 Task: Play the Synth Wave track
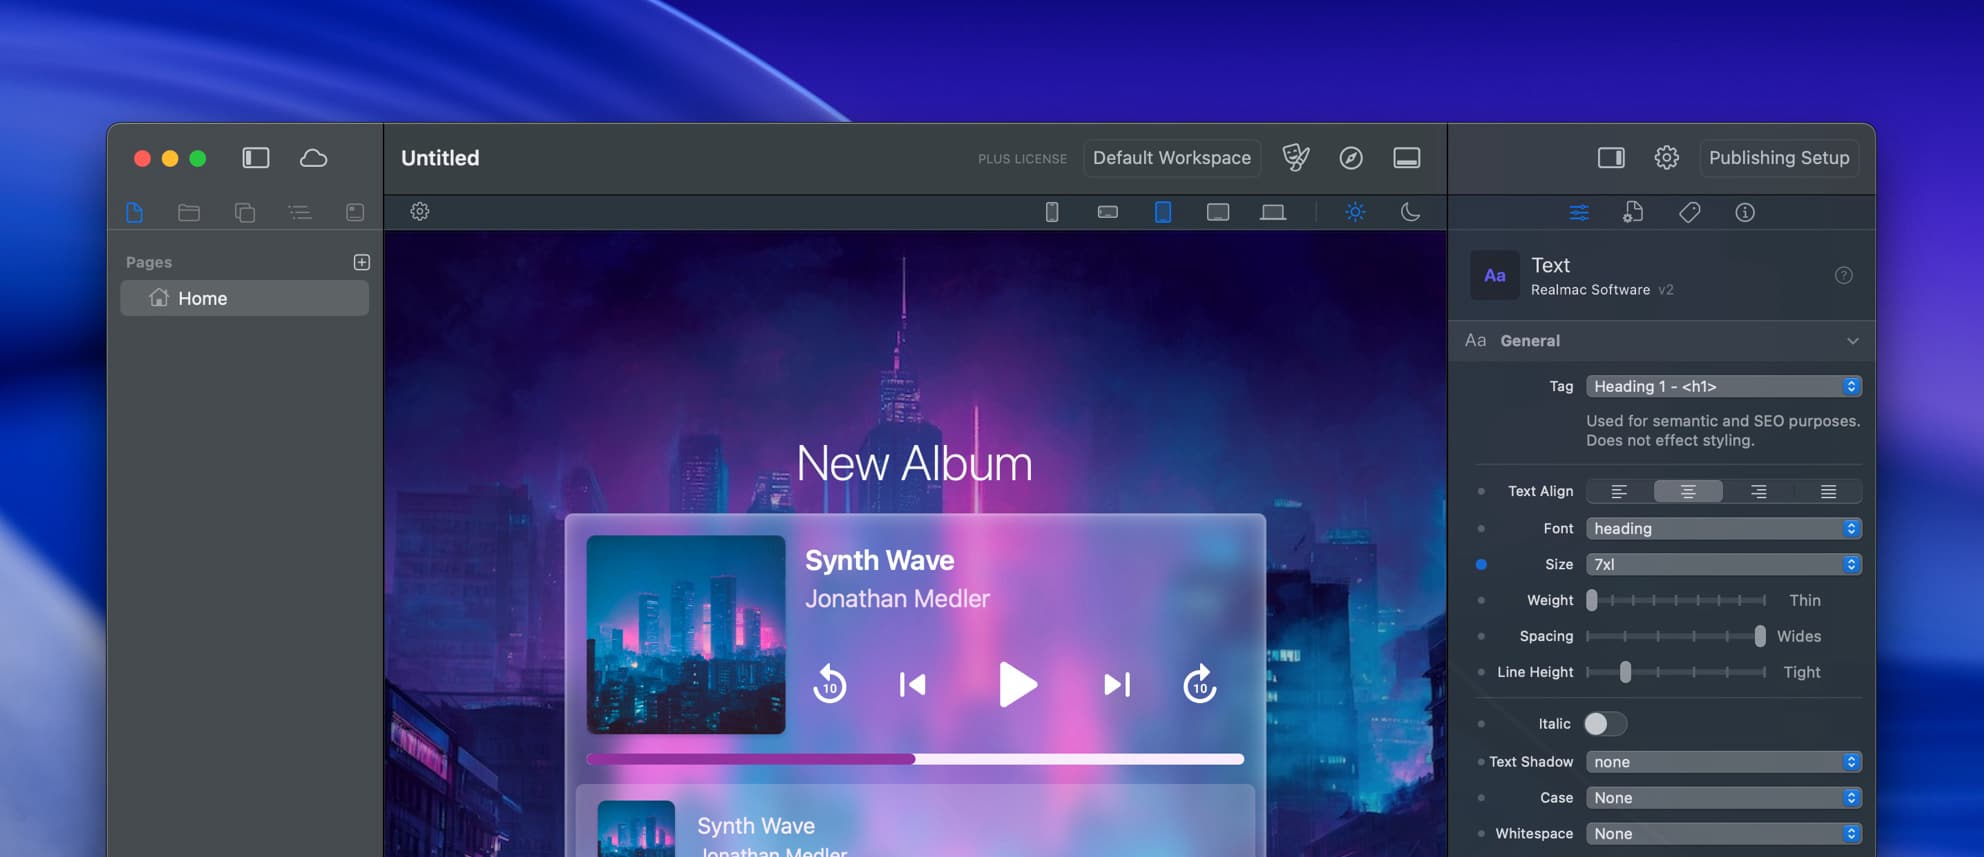click(x=1017, y=685)
